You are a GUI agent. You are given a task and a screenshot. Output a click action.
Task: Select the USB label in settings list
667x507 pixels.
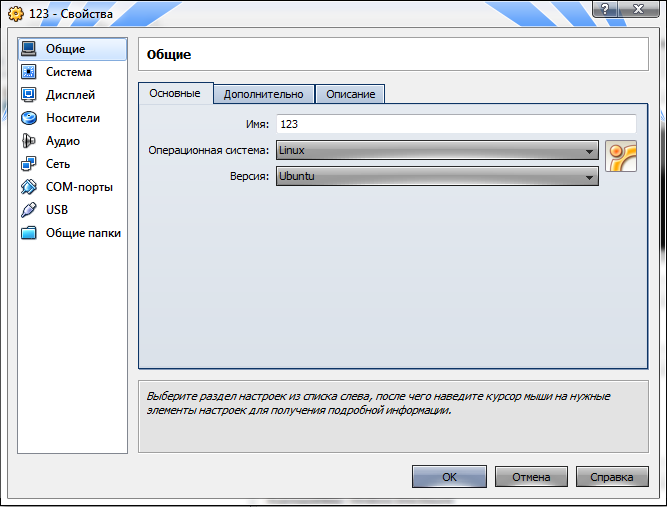(57, 210)
